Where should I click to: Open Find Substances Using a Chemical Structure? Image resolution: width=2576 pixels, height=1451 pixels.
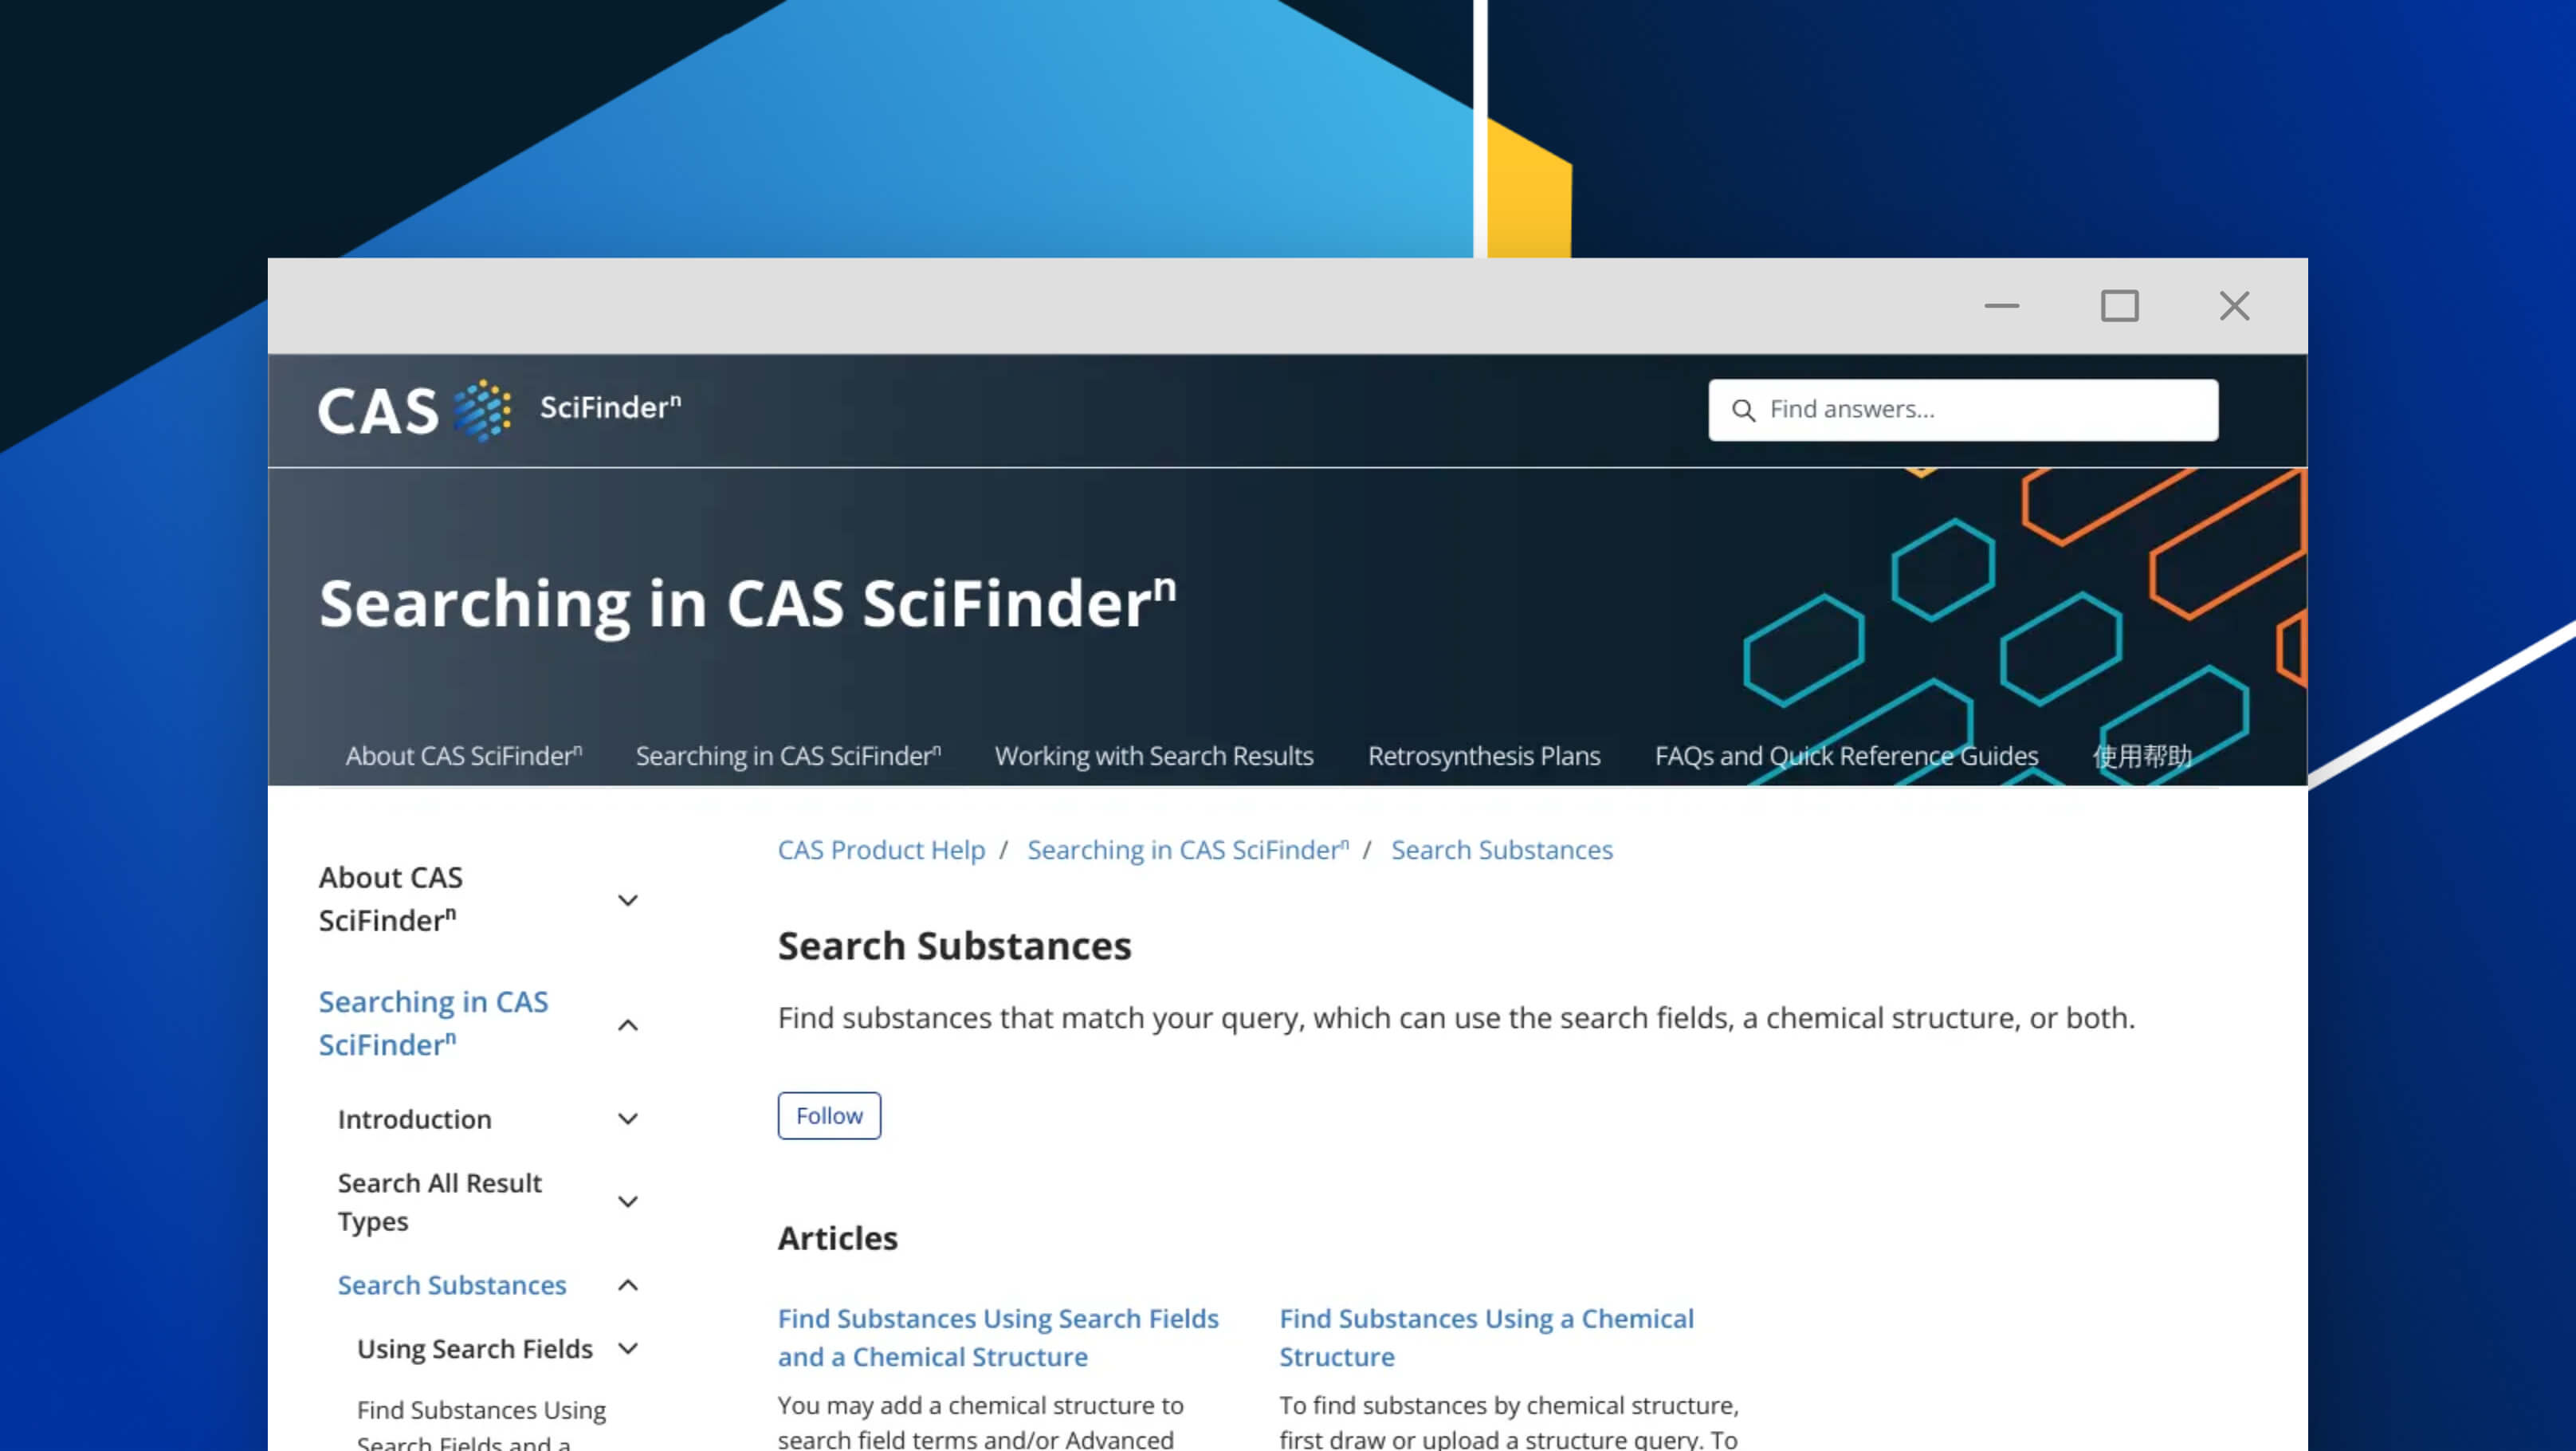[1486, 1336]
